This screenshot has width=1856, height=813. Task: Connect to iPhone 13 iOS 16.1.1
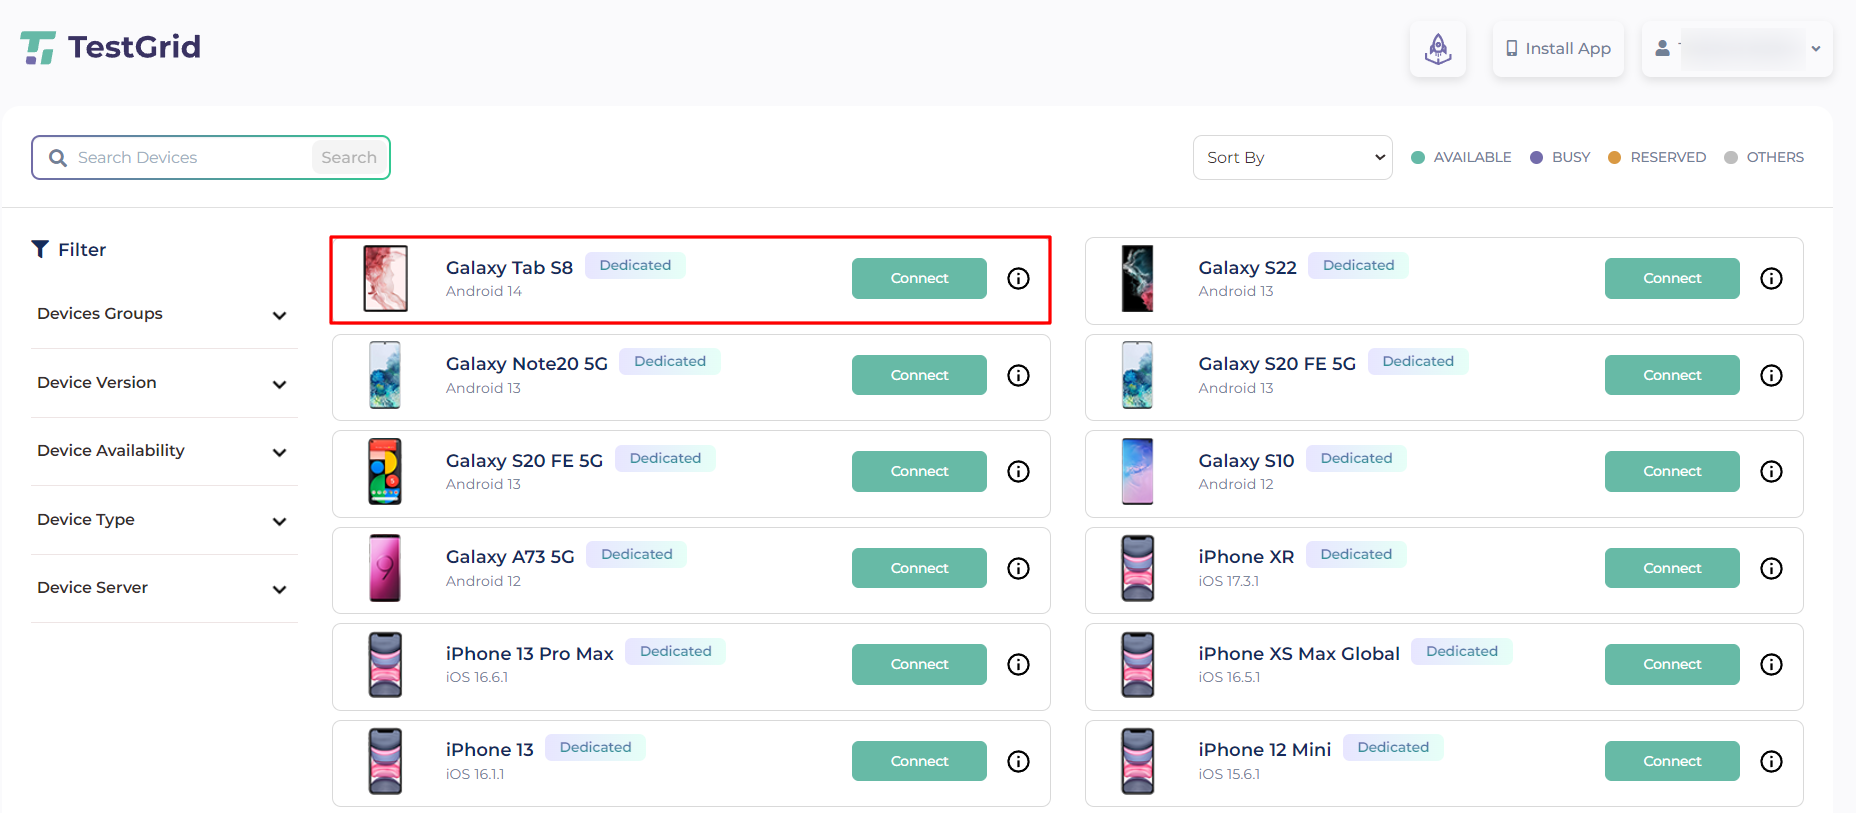pyautogui.click(x=919, y=761)
